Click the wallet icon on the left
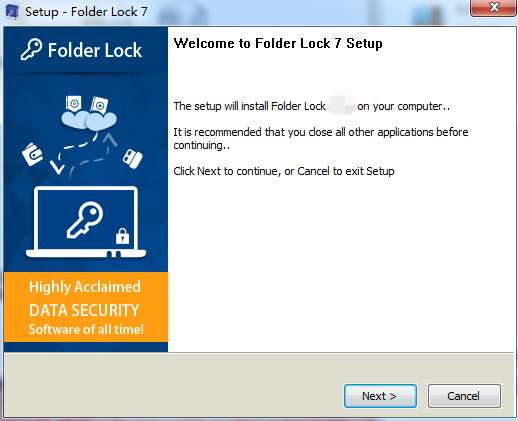 (x=32, y=154)
